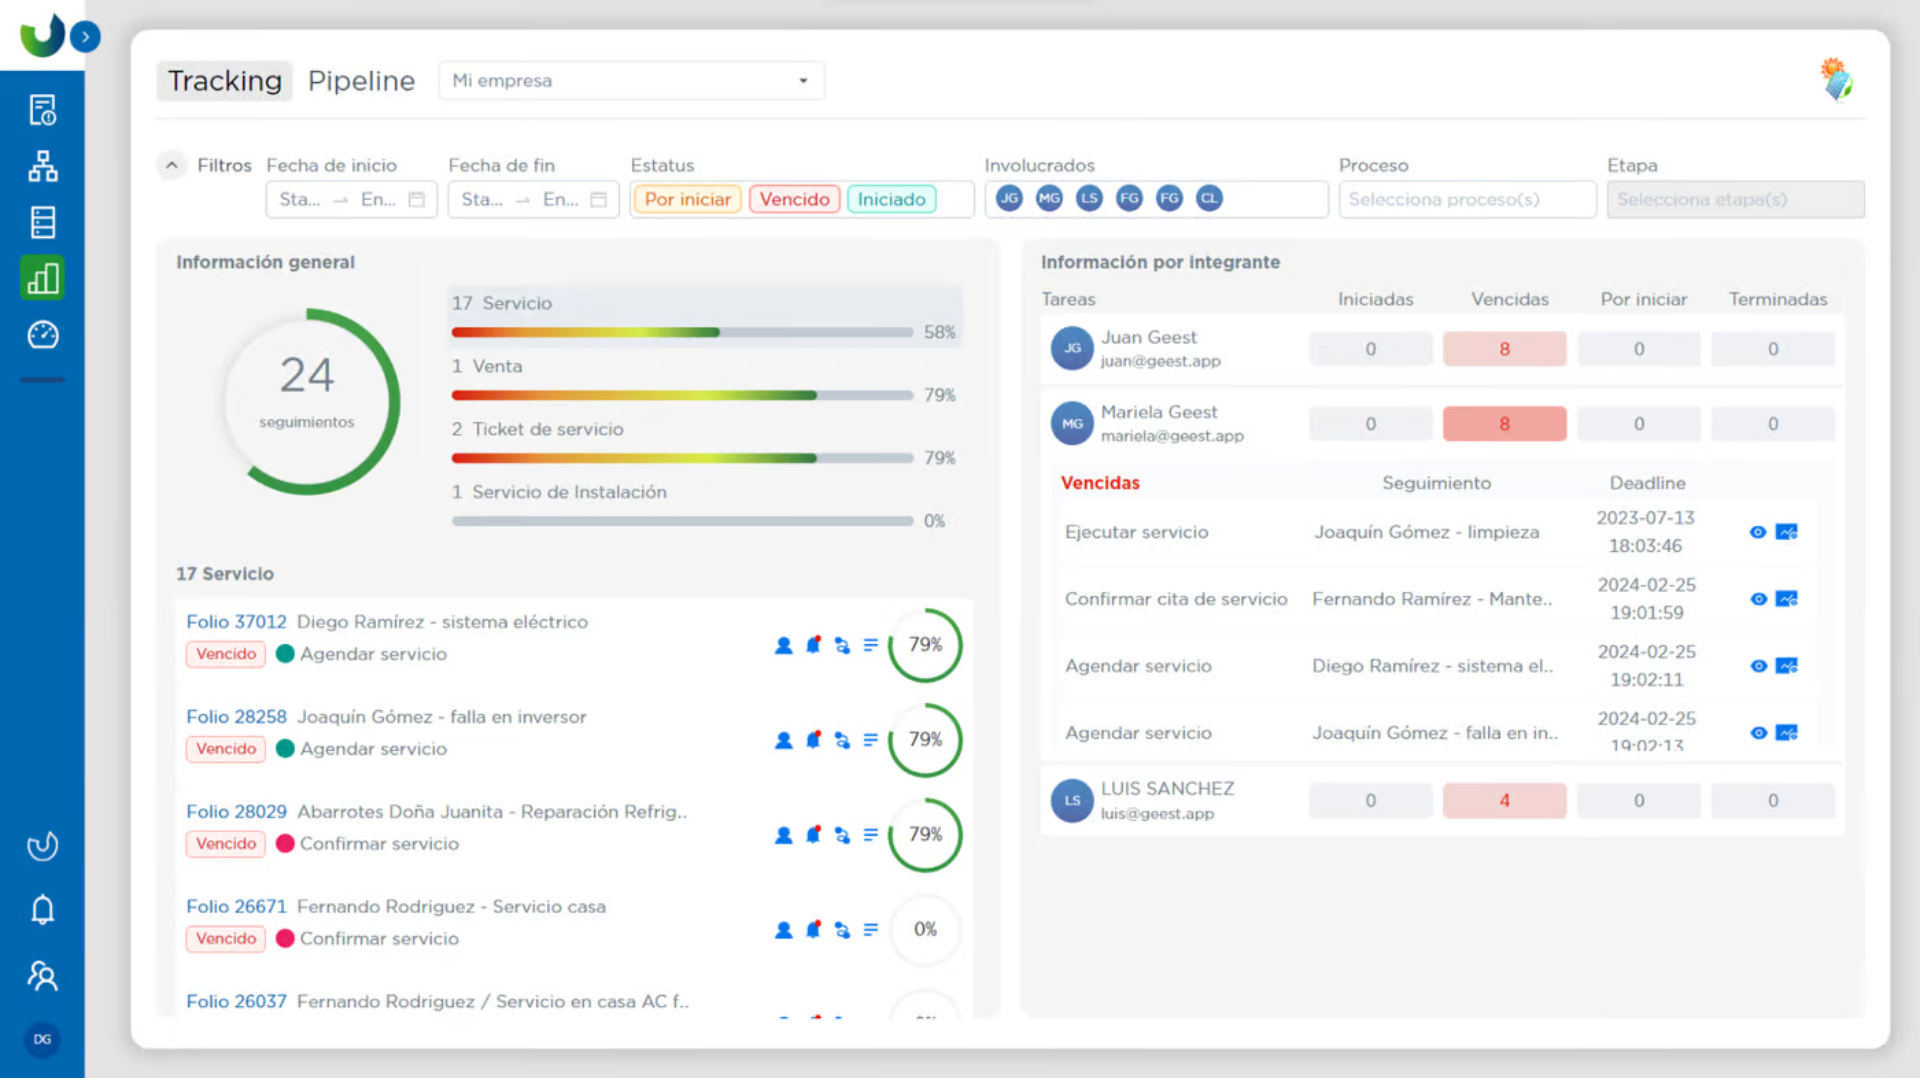The image size is (1920, 1080).
Task: Open chart icon for Confirmar cita de servicio
Action: tap(1787, 599)
